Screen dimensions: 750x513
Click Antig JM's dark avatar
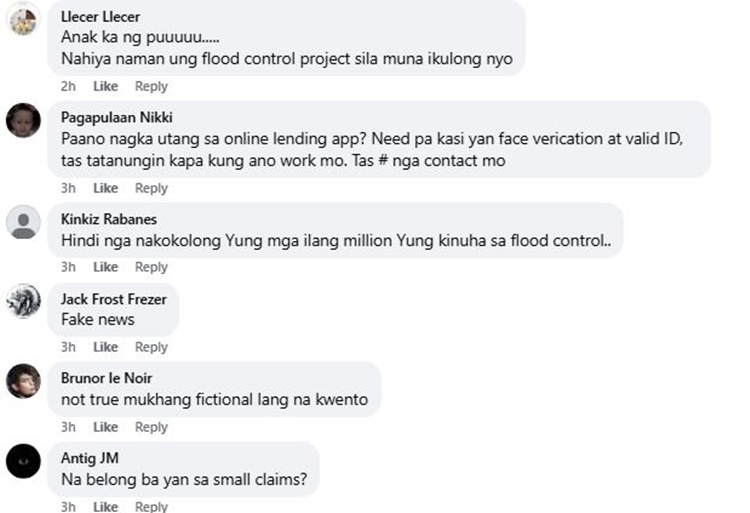(23, 461)
